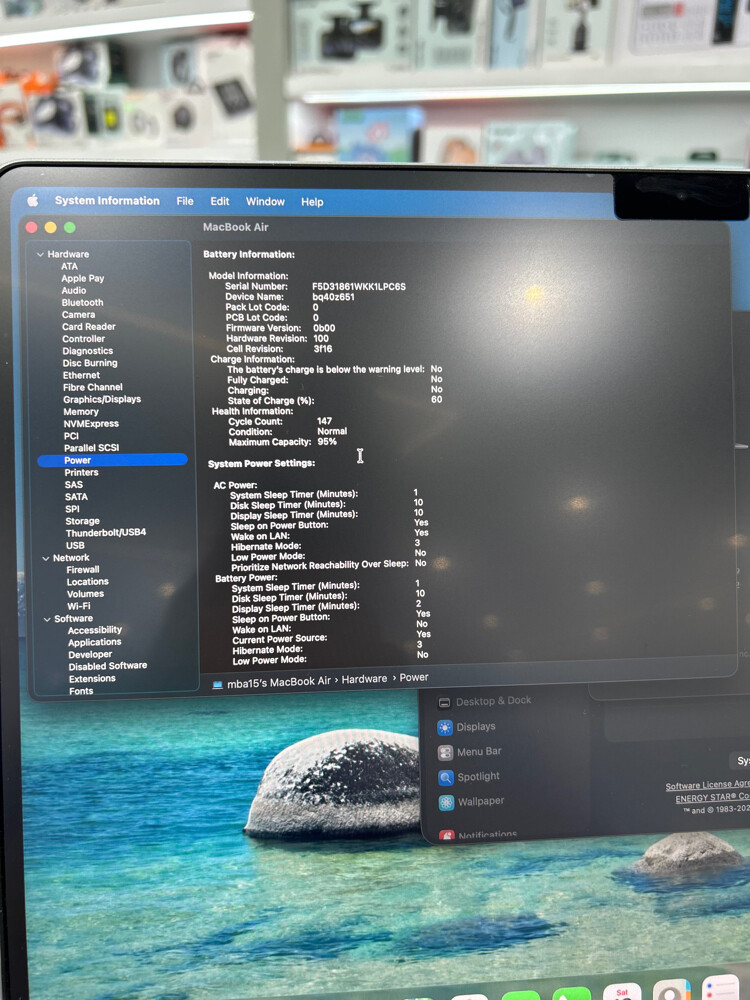Collapse the Software section chevron
This screenshot has width=750, height=1000.
click(47, 619)
